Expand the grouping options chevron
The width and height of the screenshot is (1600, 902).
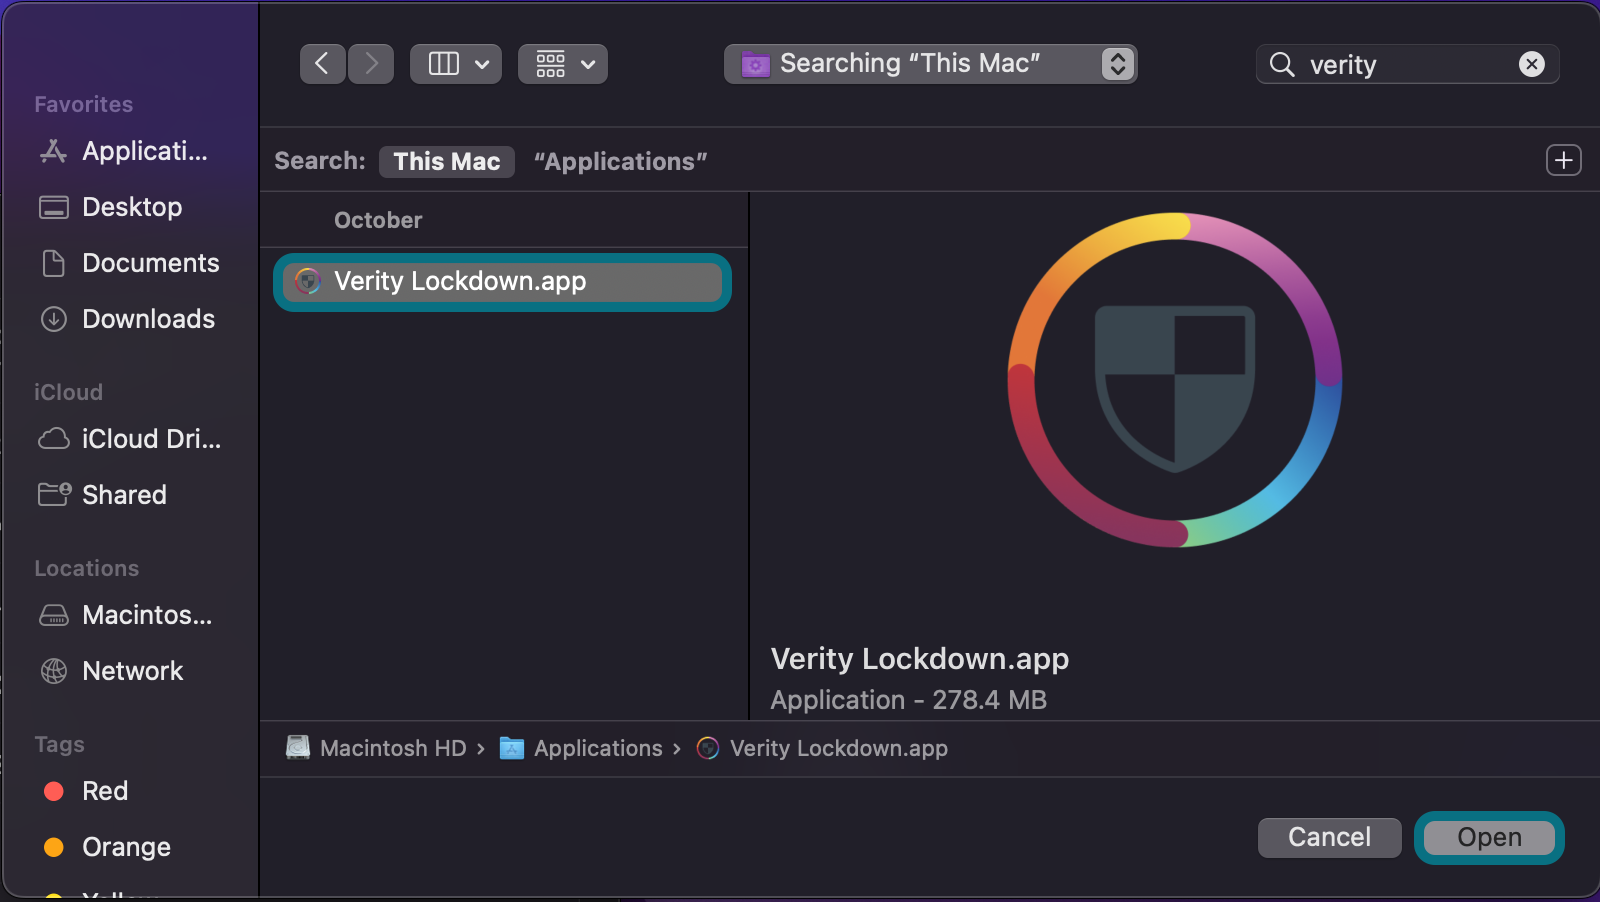point(589,64)
